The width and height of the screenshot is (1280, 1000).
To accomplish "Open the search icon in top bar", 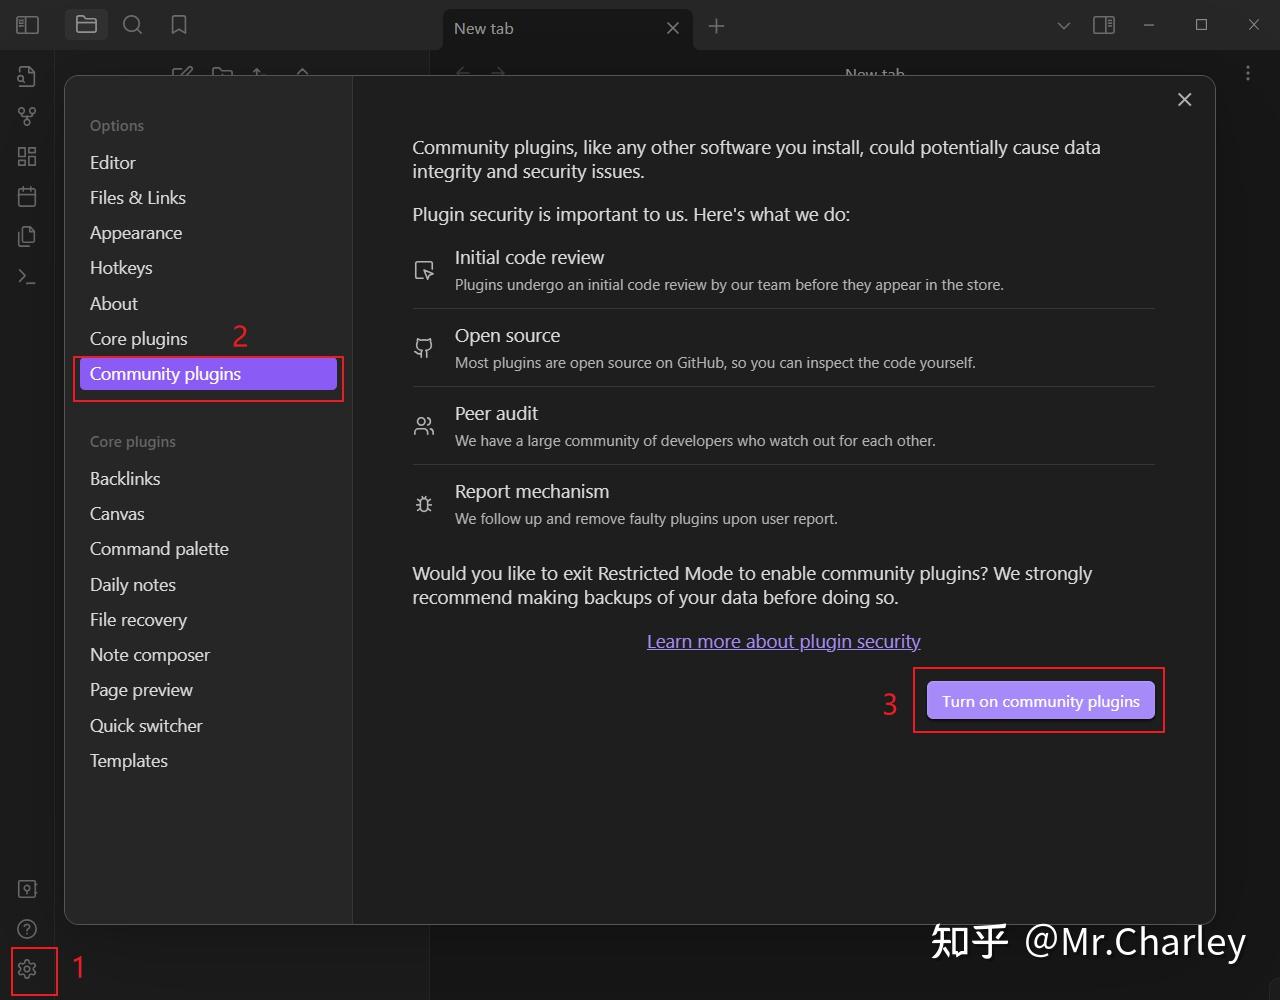I will (132, 25).
